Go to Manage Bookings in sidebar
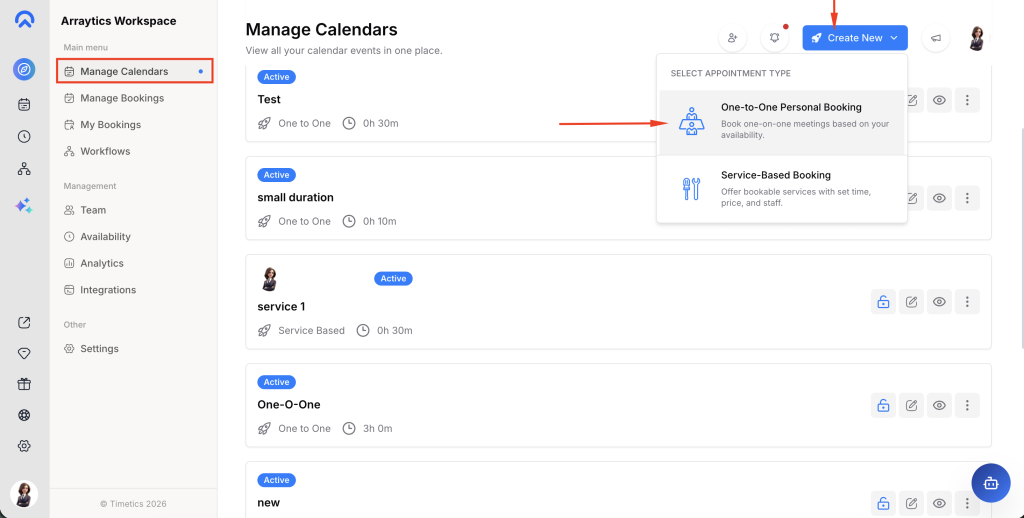The width and height of the screenshot is (1024, 518). pos(121,98)
